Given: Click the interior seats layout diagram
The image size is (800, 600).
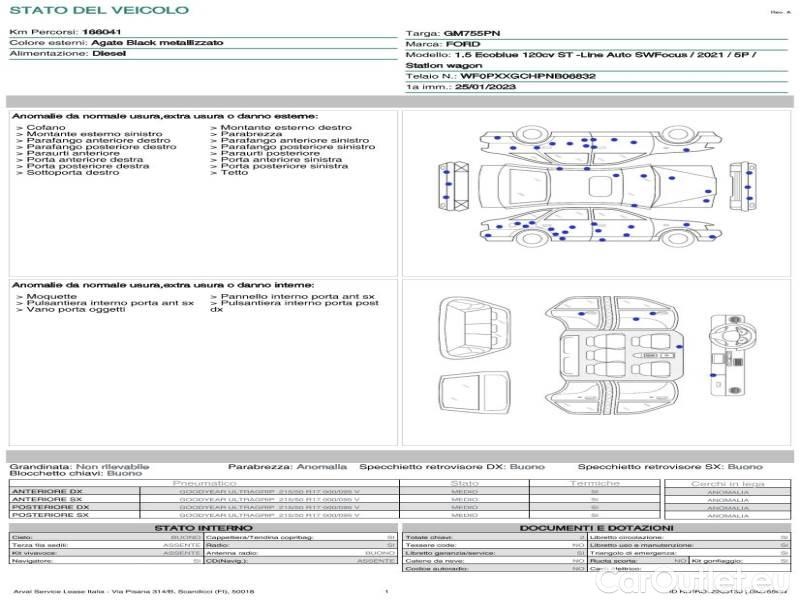Looking at the screenshot, I should pos(613,353).
